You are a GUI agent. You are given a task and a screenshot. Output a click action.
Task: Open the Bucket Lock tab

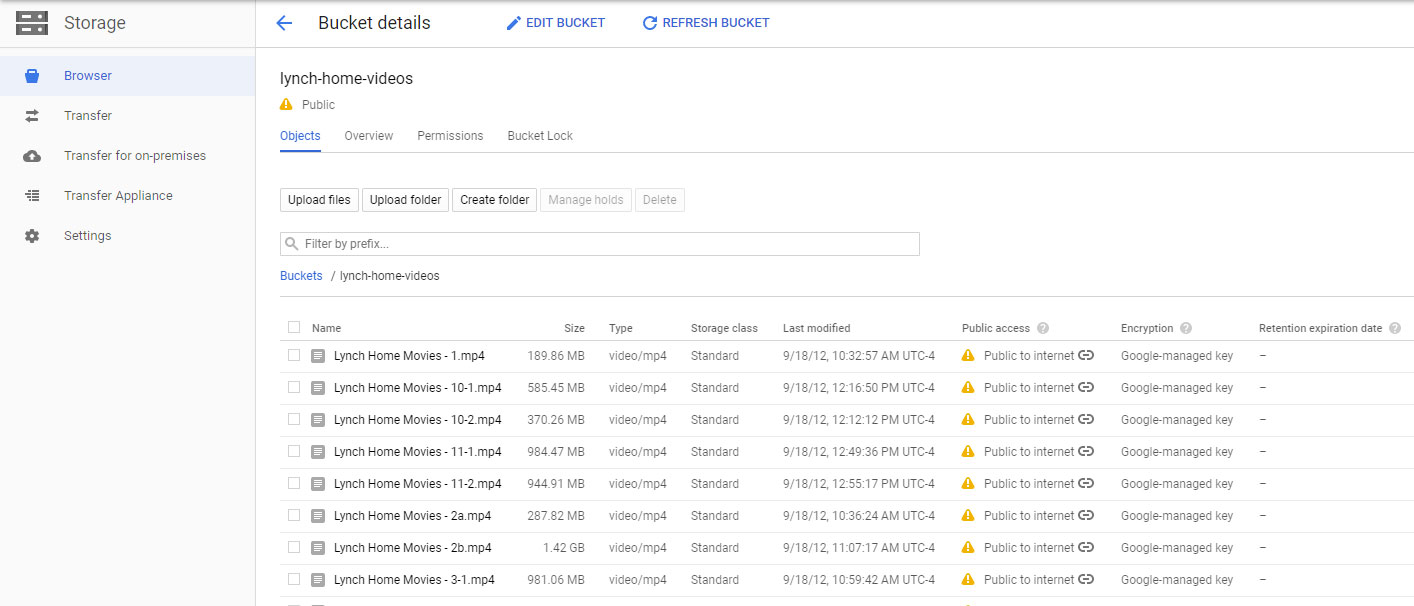pyautogui.click(x=540, y=136)
